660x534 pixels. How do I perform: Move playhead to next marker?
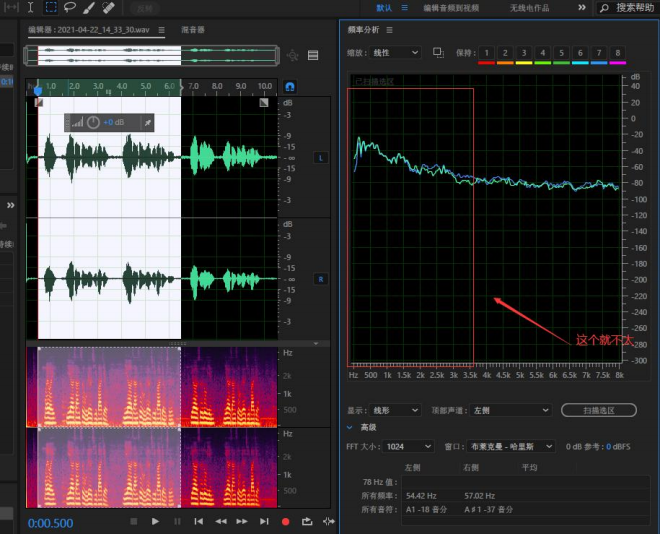[x=264, y=521]
